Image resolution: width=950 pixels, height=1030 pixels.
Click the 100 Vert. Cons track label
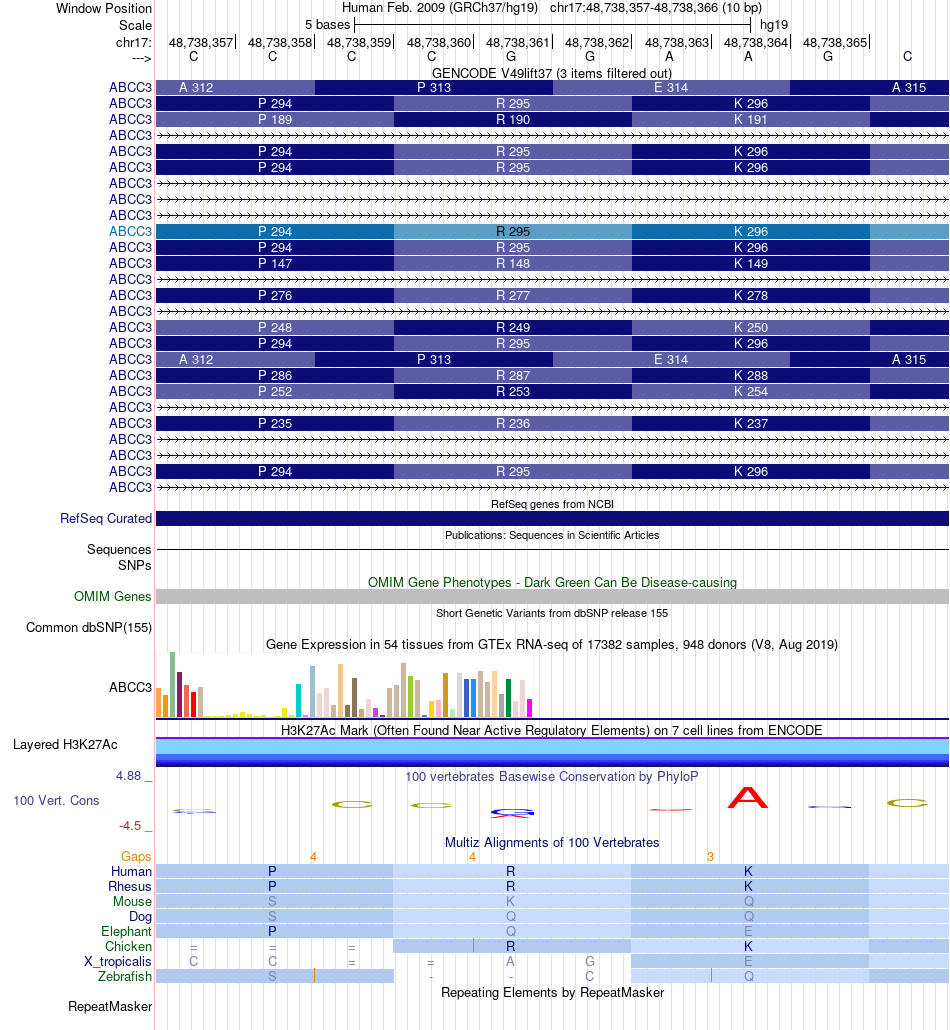57,800
